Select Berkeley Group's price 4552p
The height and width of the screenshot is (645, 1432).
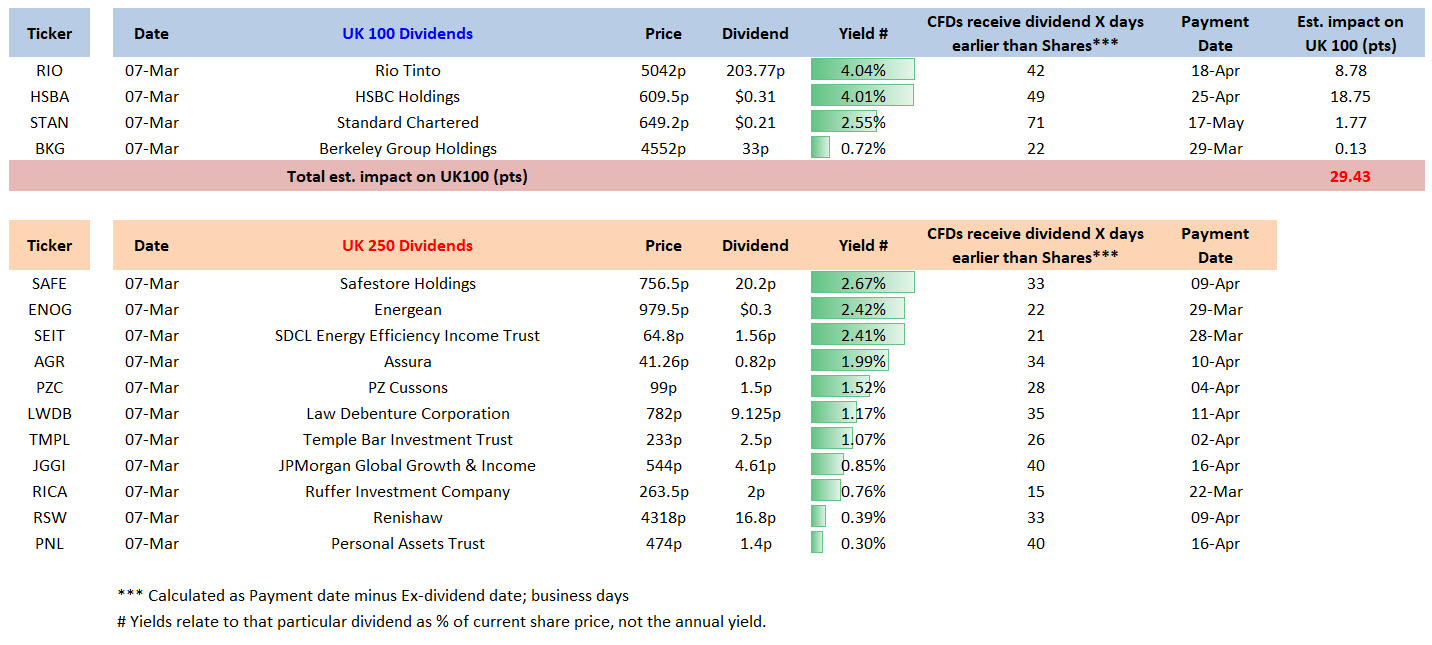[x=663, y=149]
